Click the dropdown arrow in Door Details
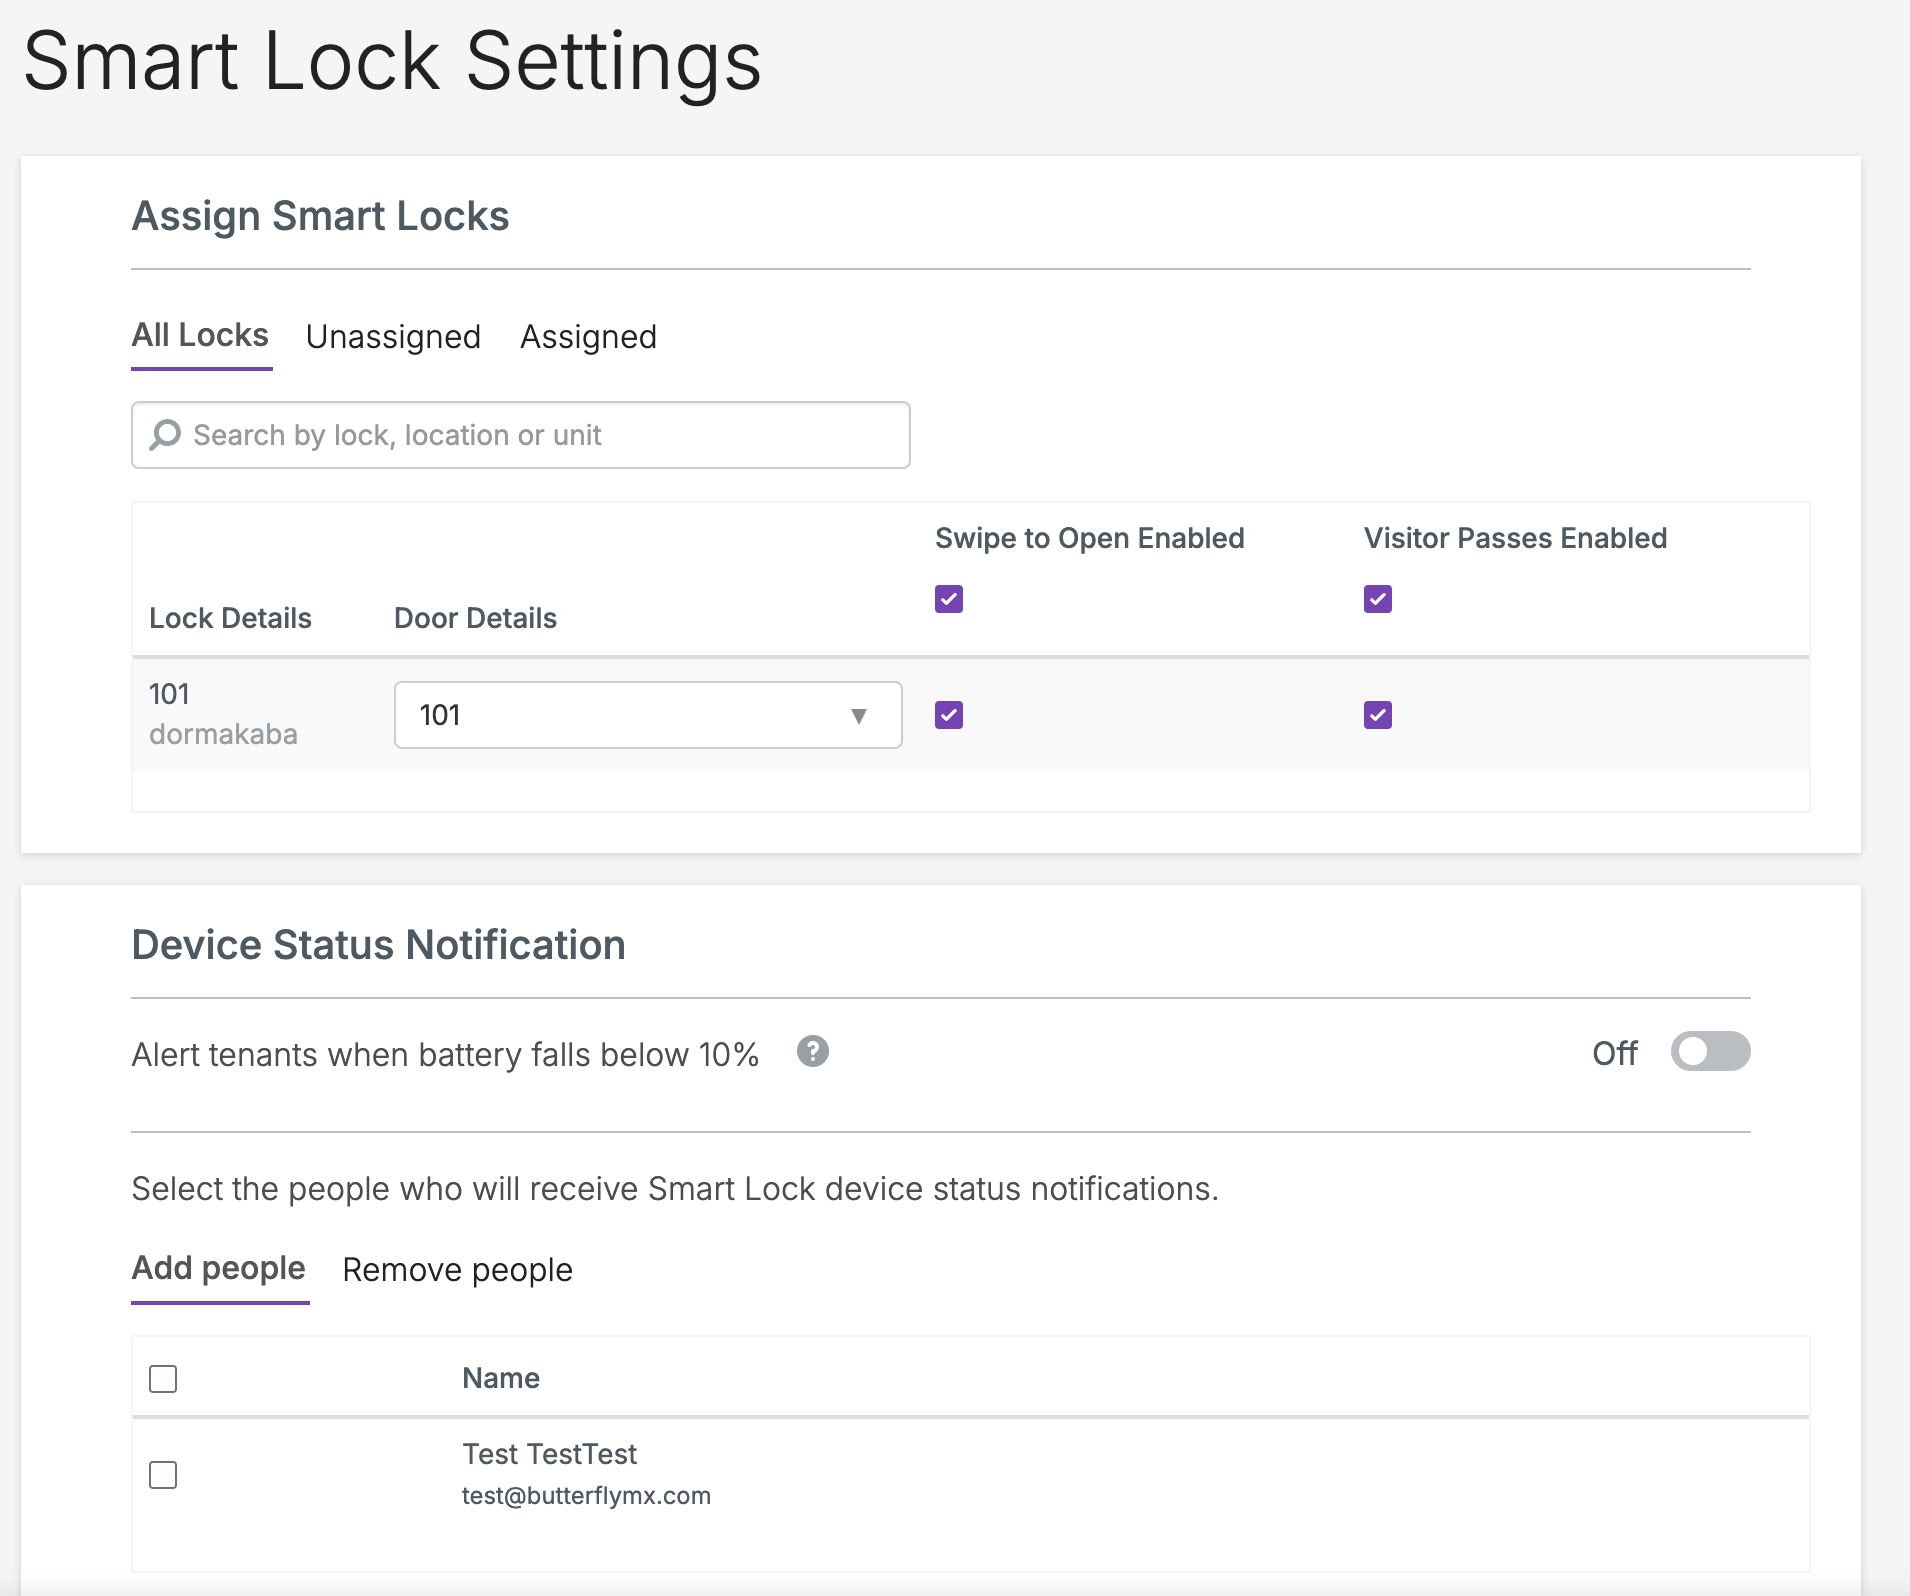This screenshot has height=1596, width=1910. pos(858,716)
